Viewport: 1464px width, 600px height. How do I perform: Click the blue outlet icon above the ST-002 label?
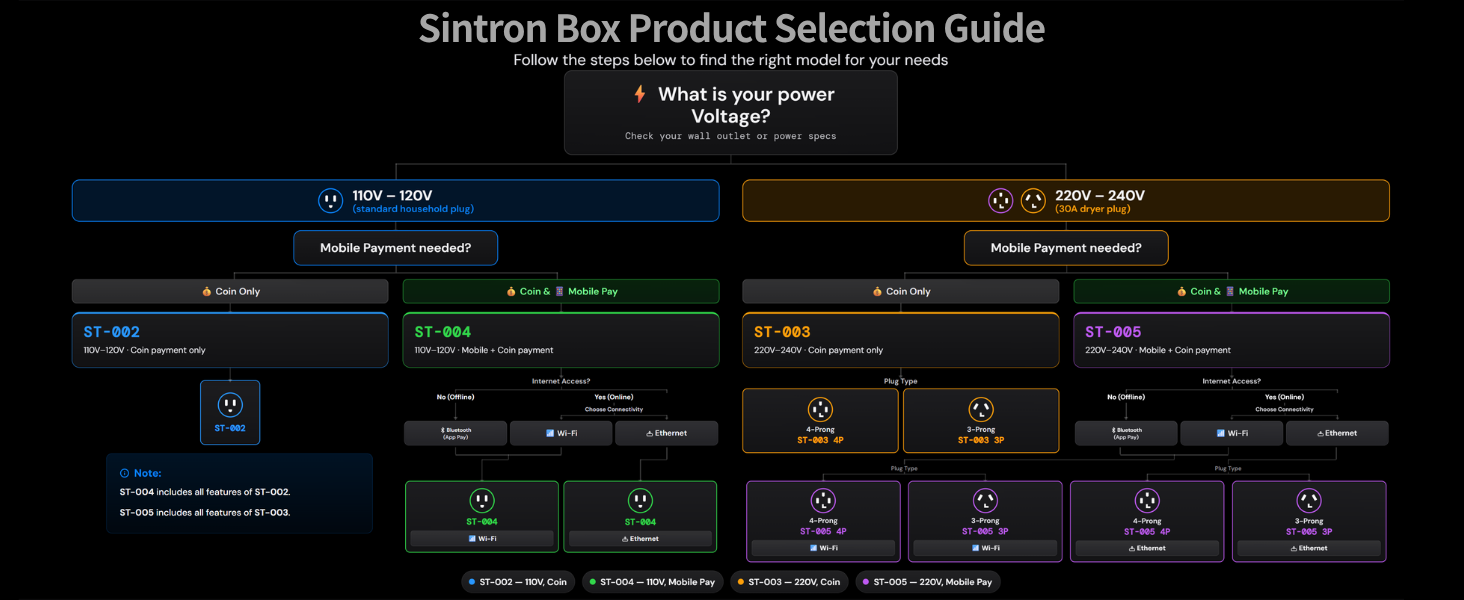pos(230,405)
